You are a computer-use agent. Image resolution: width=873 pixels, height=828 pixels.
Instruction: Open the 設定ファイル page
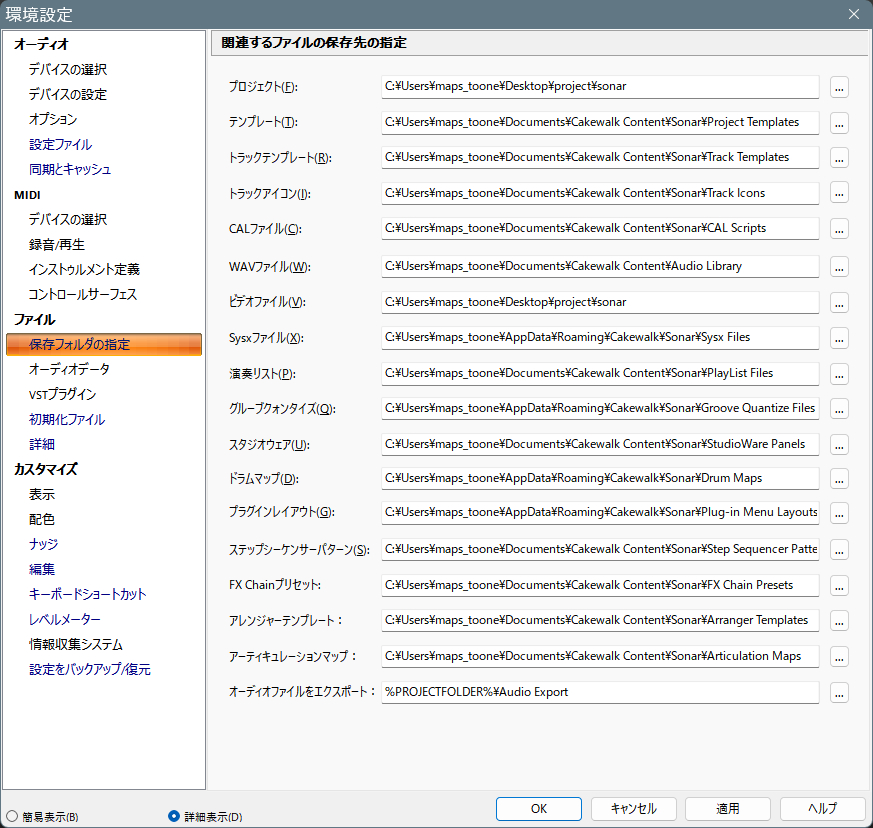click(x=61, y=144)
